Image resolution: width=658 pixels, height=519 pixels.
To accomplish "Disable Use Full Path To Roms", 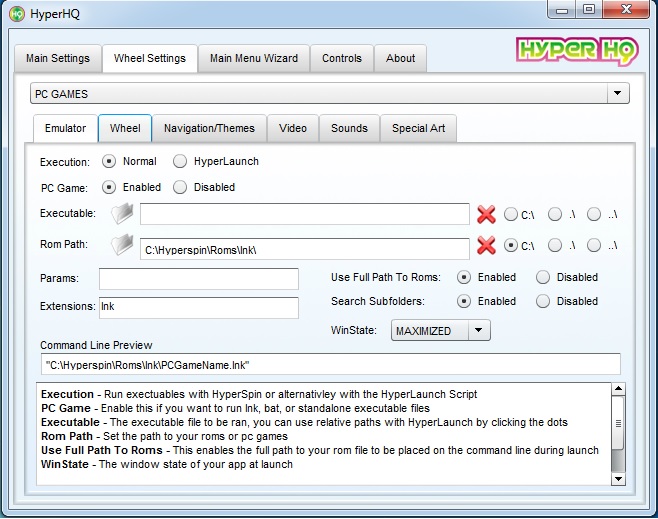I will (x=543, y=277).
